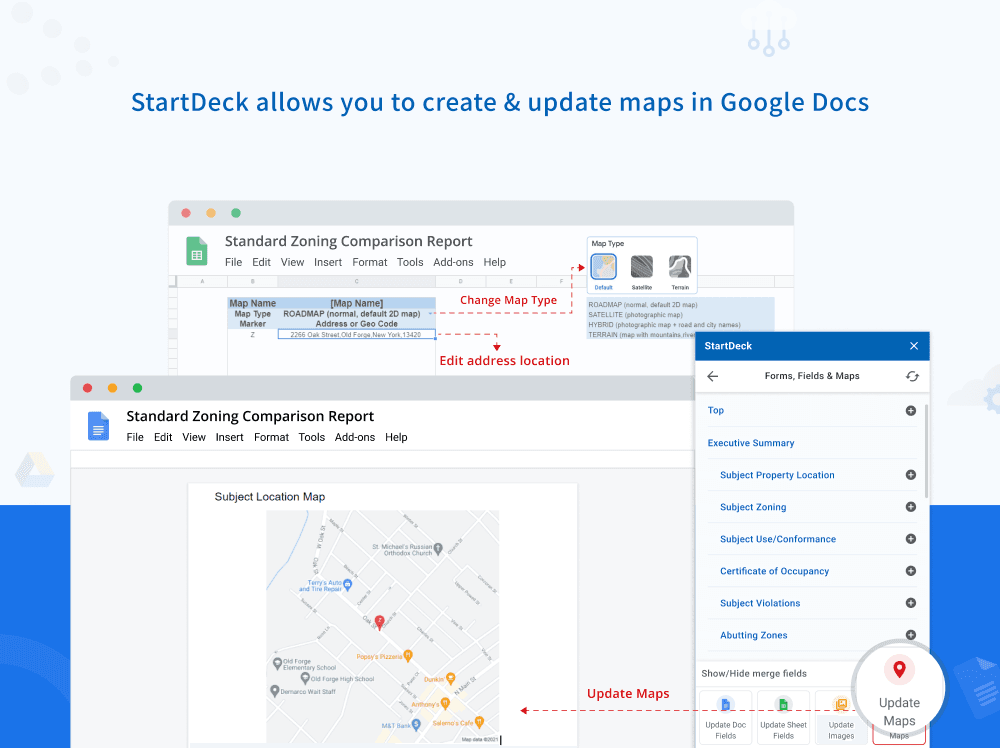Viewport: 1000px width, 748px height.
Task: Open Edit menu in the Docs window
Action: pos(163,437)
